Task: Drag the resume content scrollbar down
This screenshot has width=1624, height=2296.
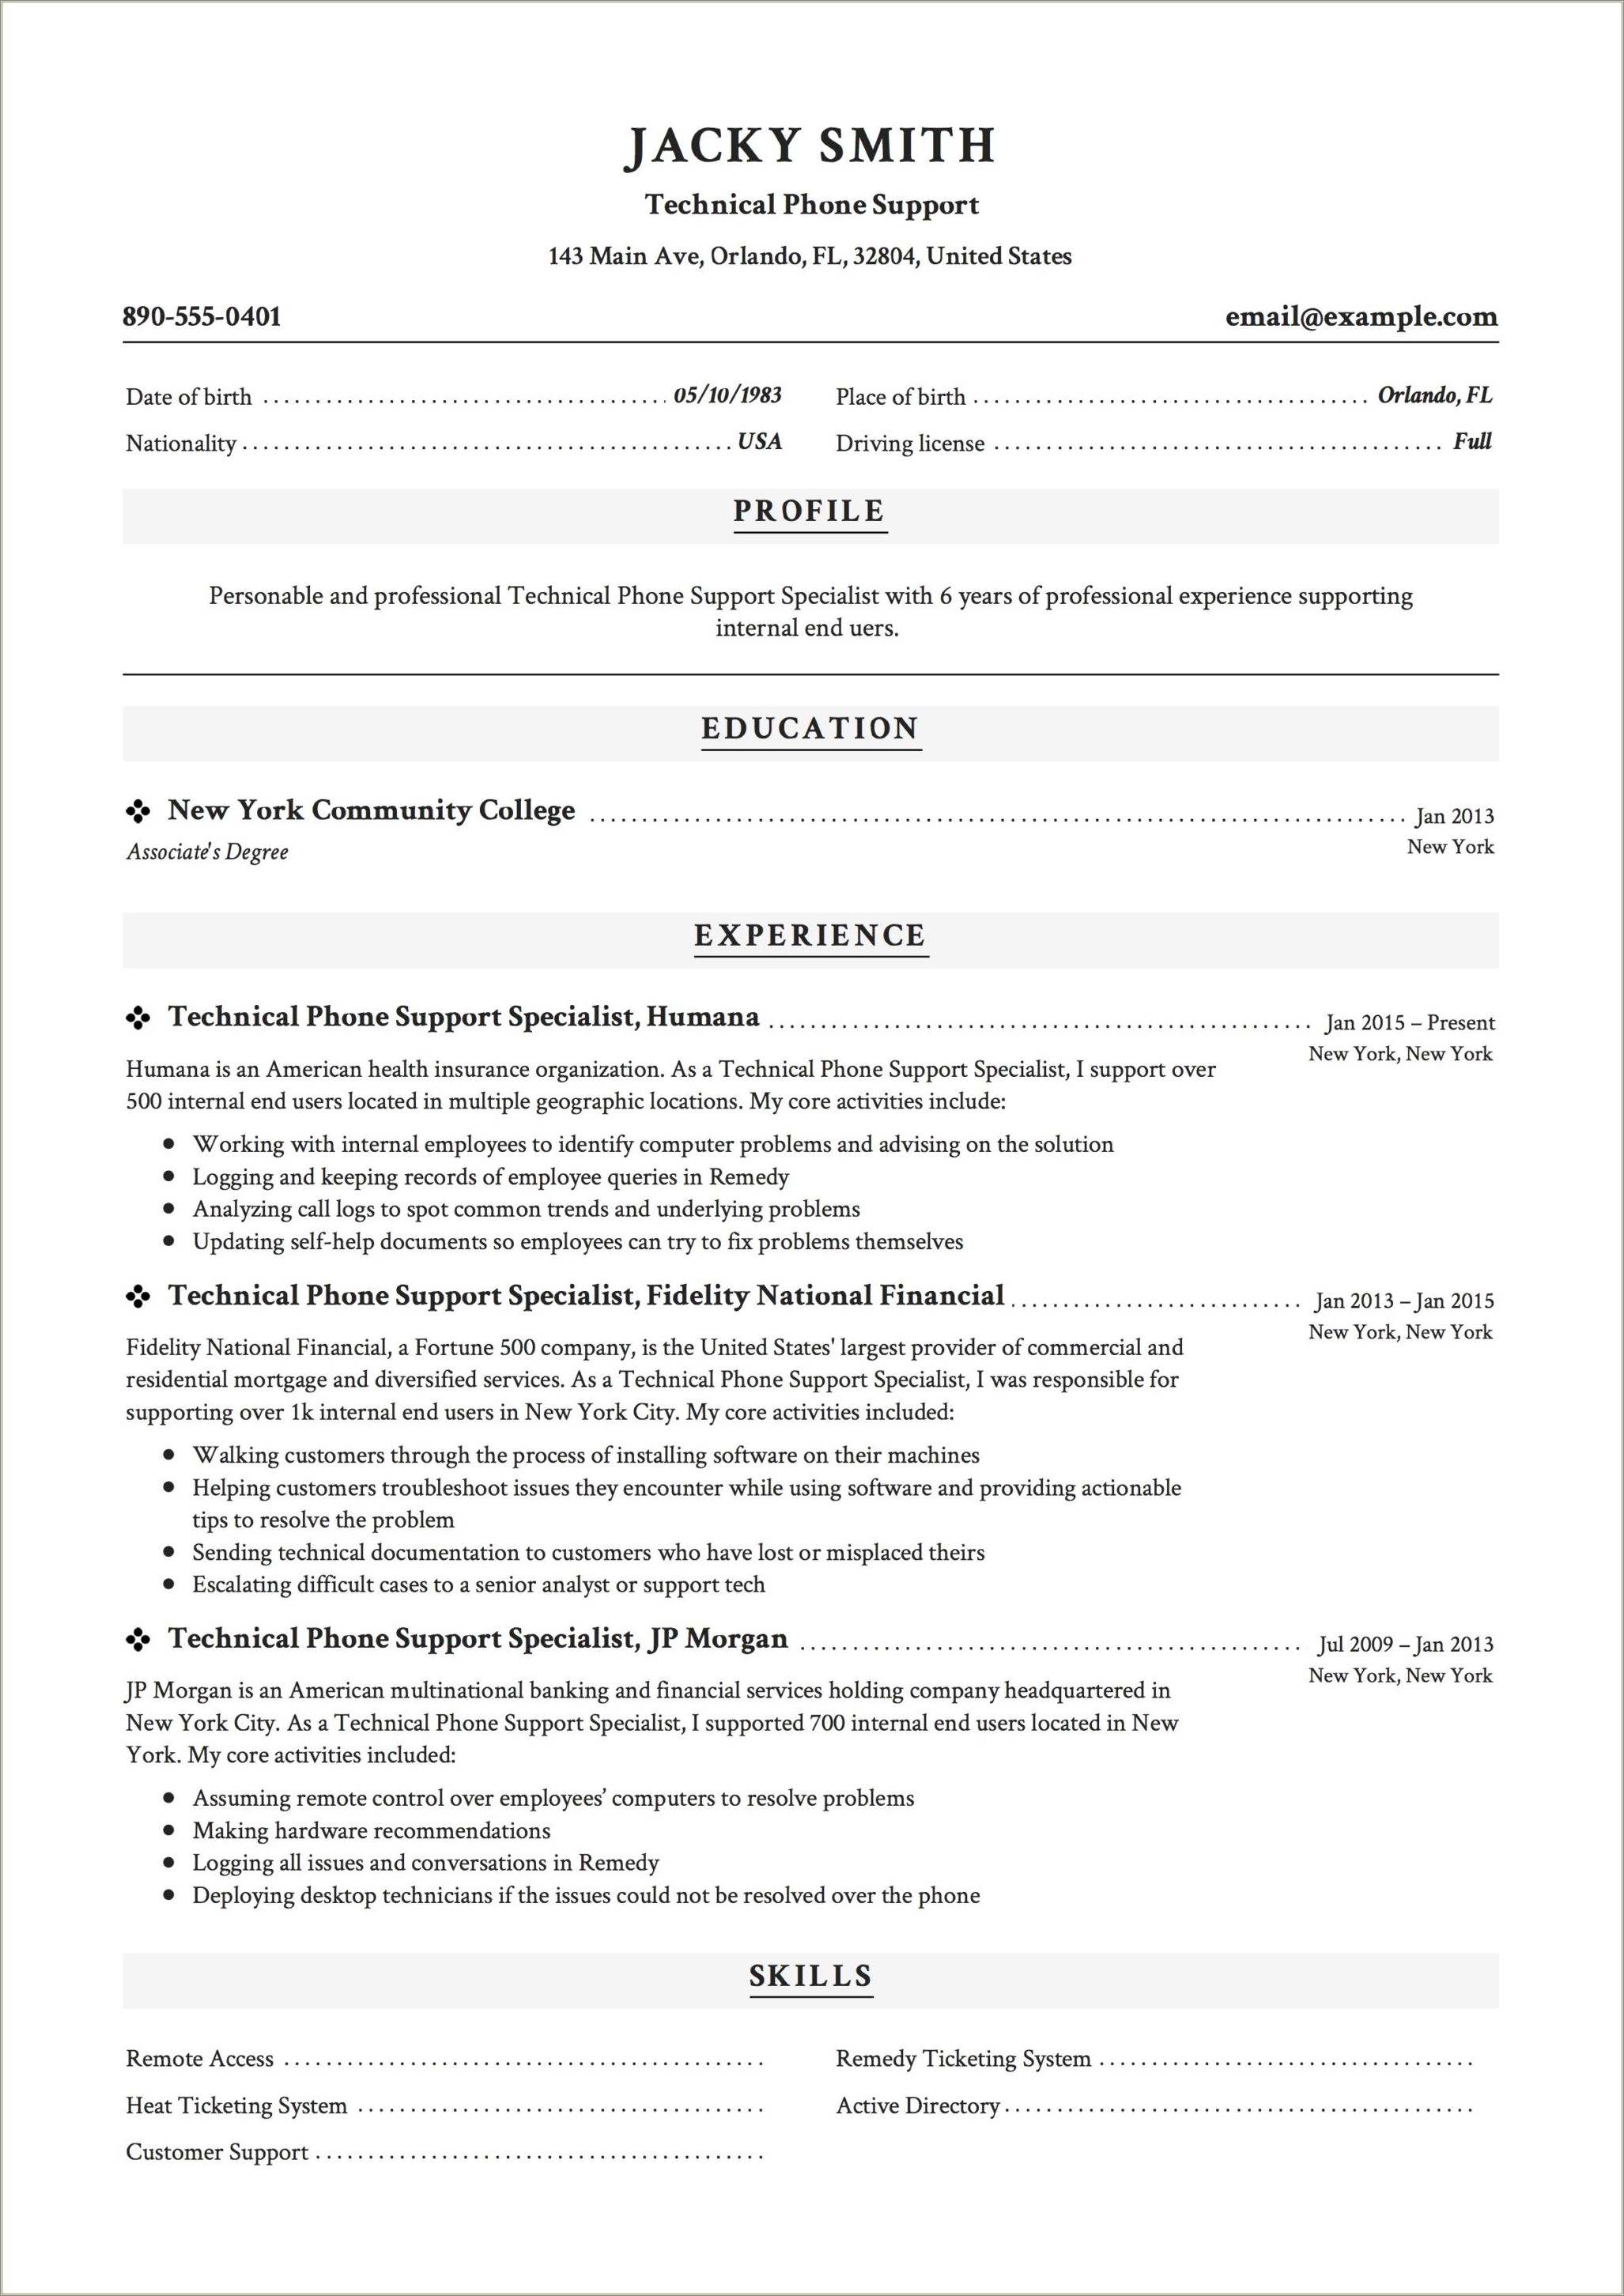Action: pos(1615,1147)
